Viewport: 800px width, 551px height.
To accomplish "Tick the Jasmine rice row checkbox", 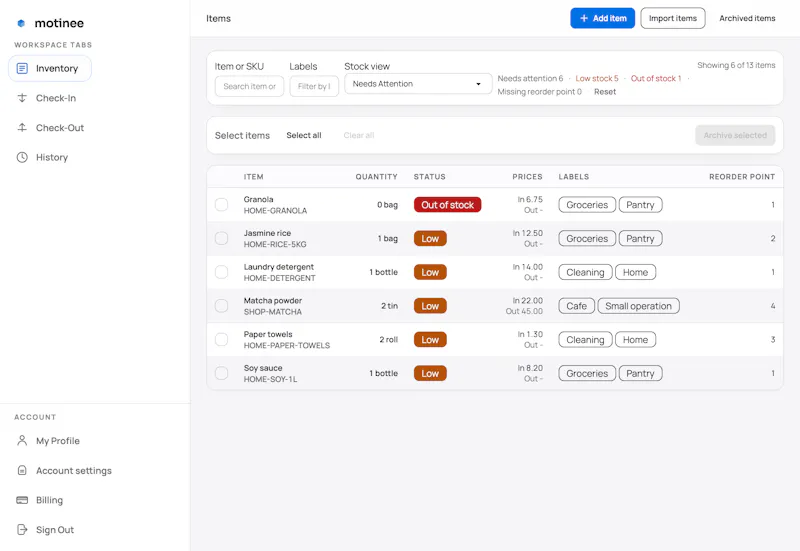I will pyautogui.click(x=221, y=238).
